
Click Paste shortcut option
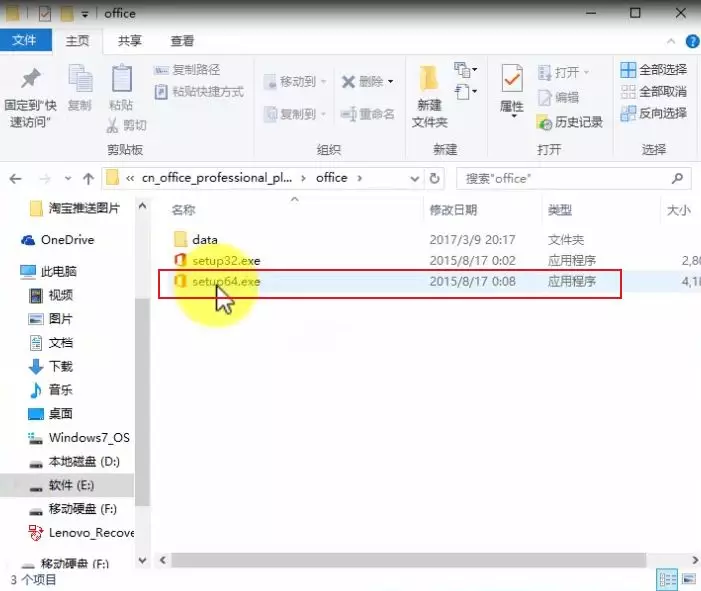pyautogui.click(x=199, y=92)
